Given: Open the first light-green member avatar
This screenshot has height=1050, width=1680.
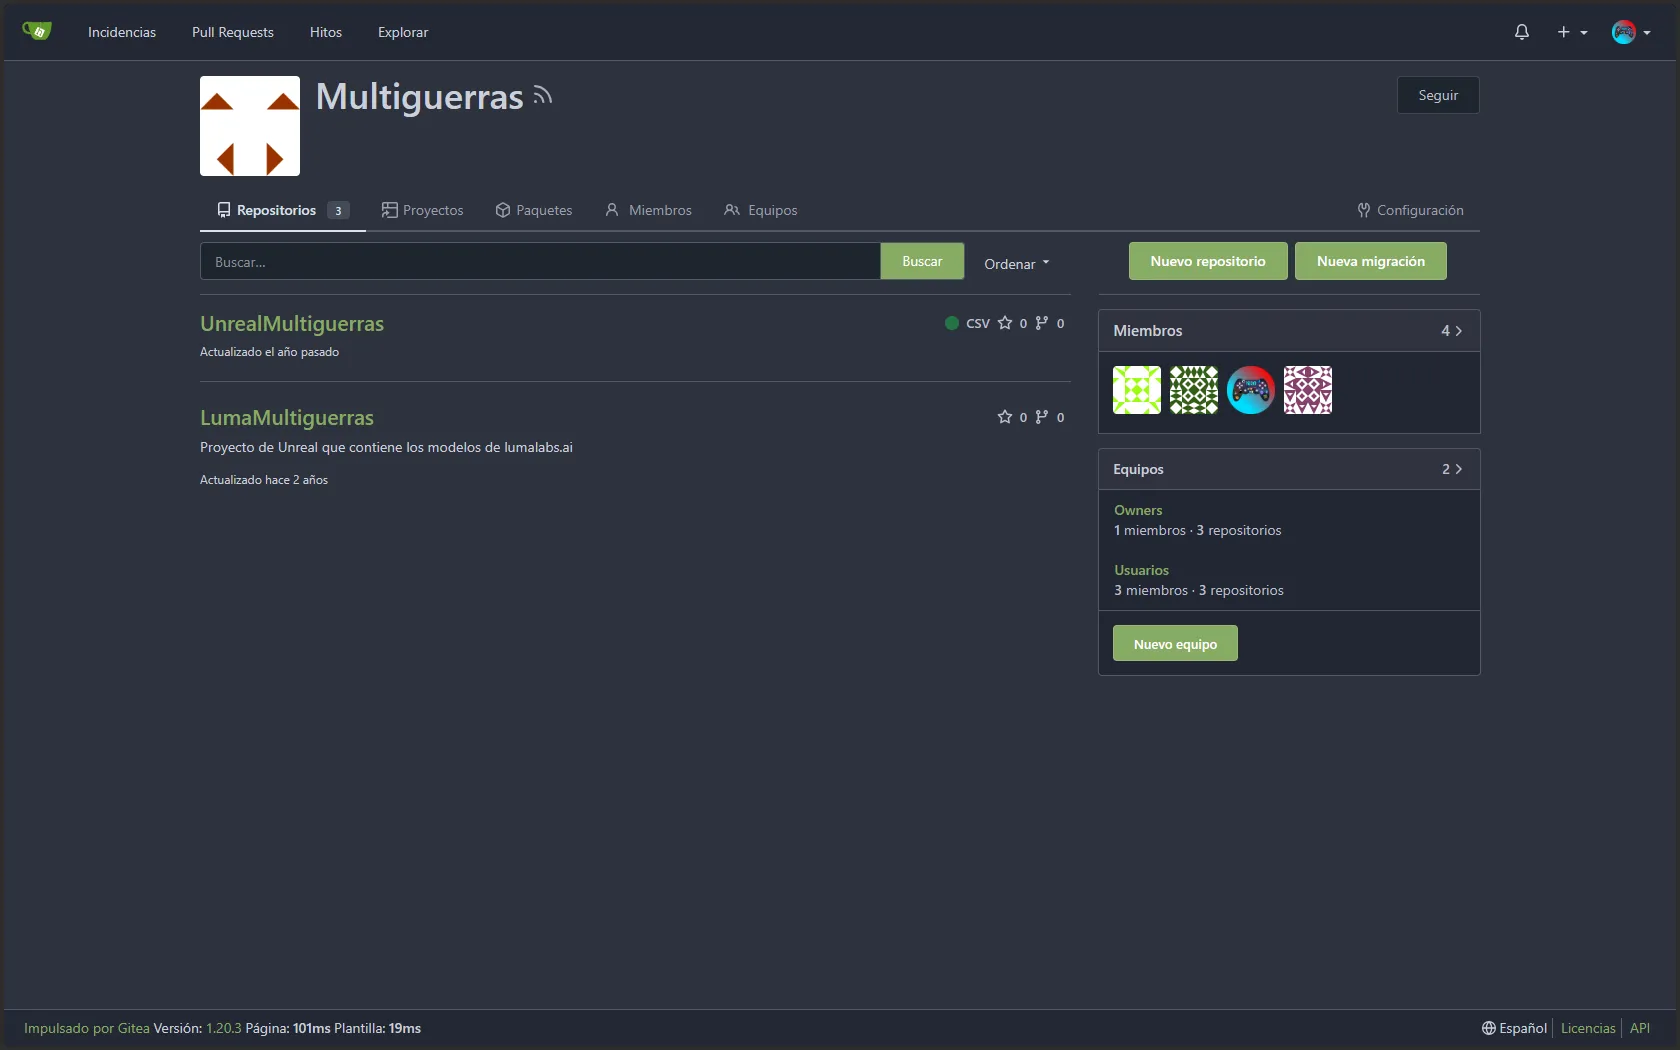Looking at the screenshot, I should click(x=1137, y=390).
